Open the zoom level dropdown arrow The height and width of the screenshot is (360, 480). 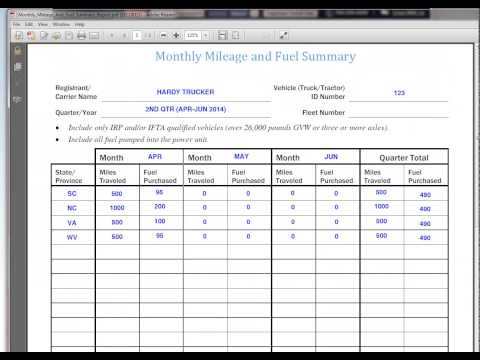pyautogui.click(x=206, y=36)
